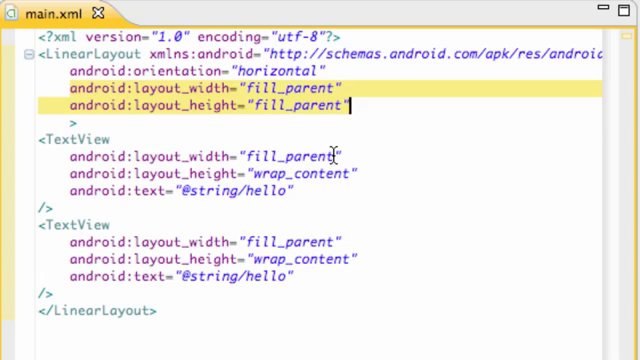This screenshot has width=640, height=360.
Task: Click second TextView's layout_height wrap_content
Action: coord(213,260)
